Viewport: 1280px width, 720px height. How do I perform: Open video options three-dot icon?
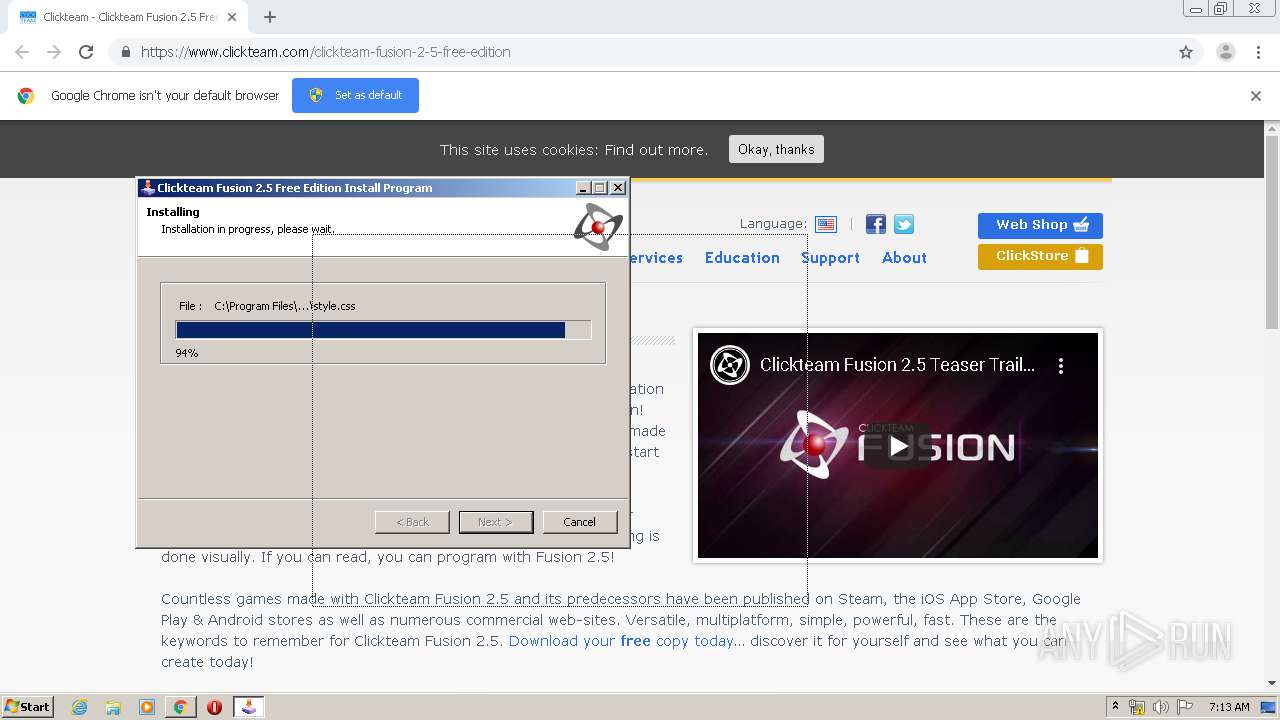1061,366
